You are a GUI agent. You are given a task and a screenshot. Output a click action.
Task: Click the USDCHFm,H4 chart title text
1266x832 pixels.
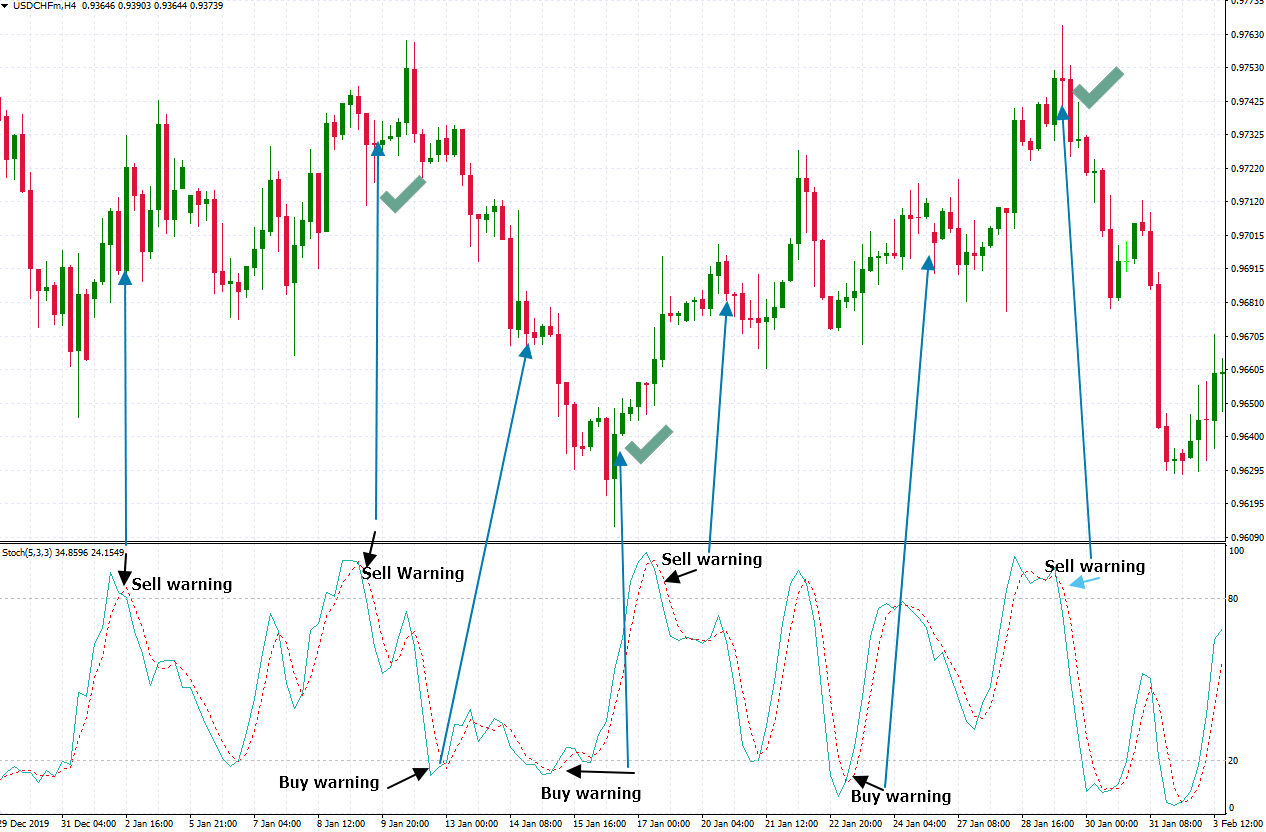(43, 6)
